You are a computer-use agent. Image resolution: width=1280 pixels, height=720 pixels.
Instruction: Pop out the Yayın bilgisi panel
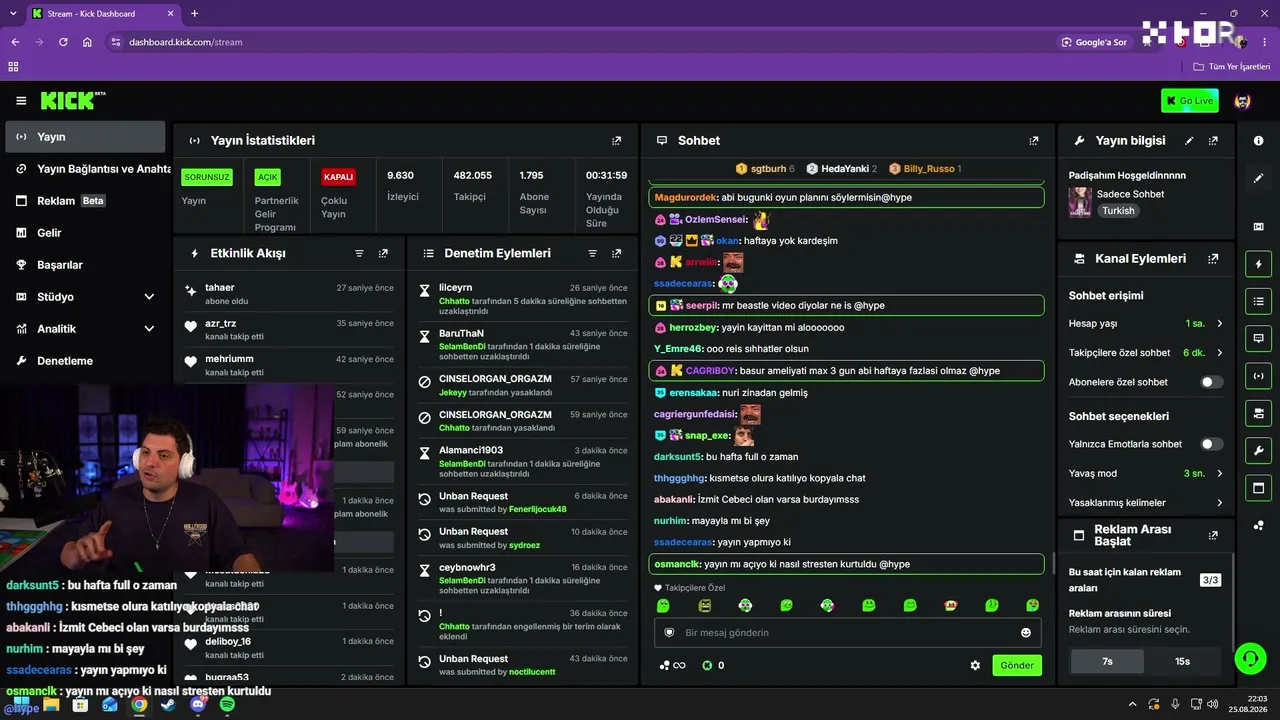[x=1213, y=141]
